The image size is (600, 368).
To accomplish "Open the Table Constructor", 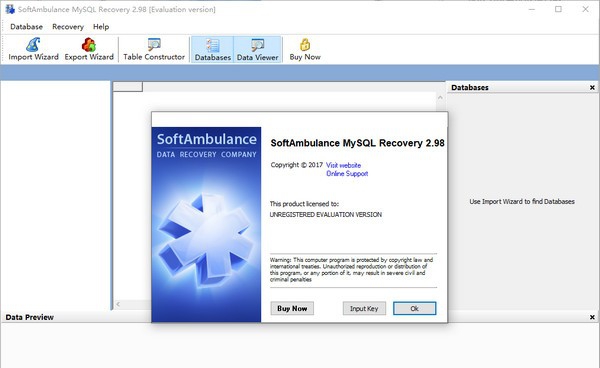I will 154,49.
